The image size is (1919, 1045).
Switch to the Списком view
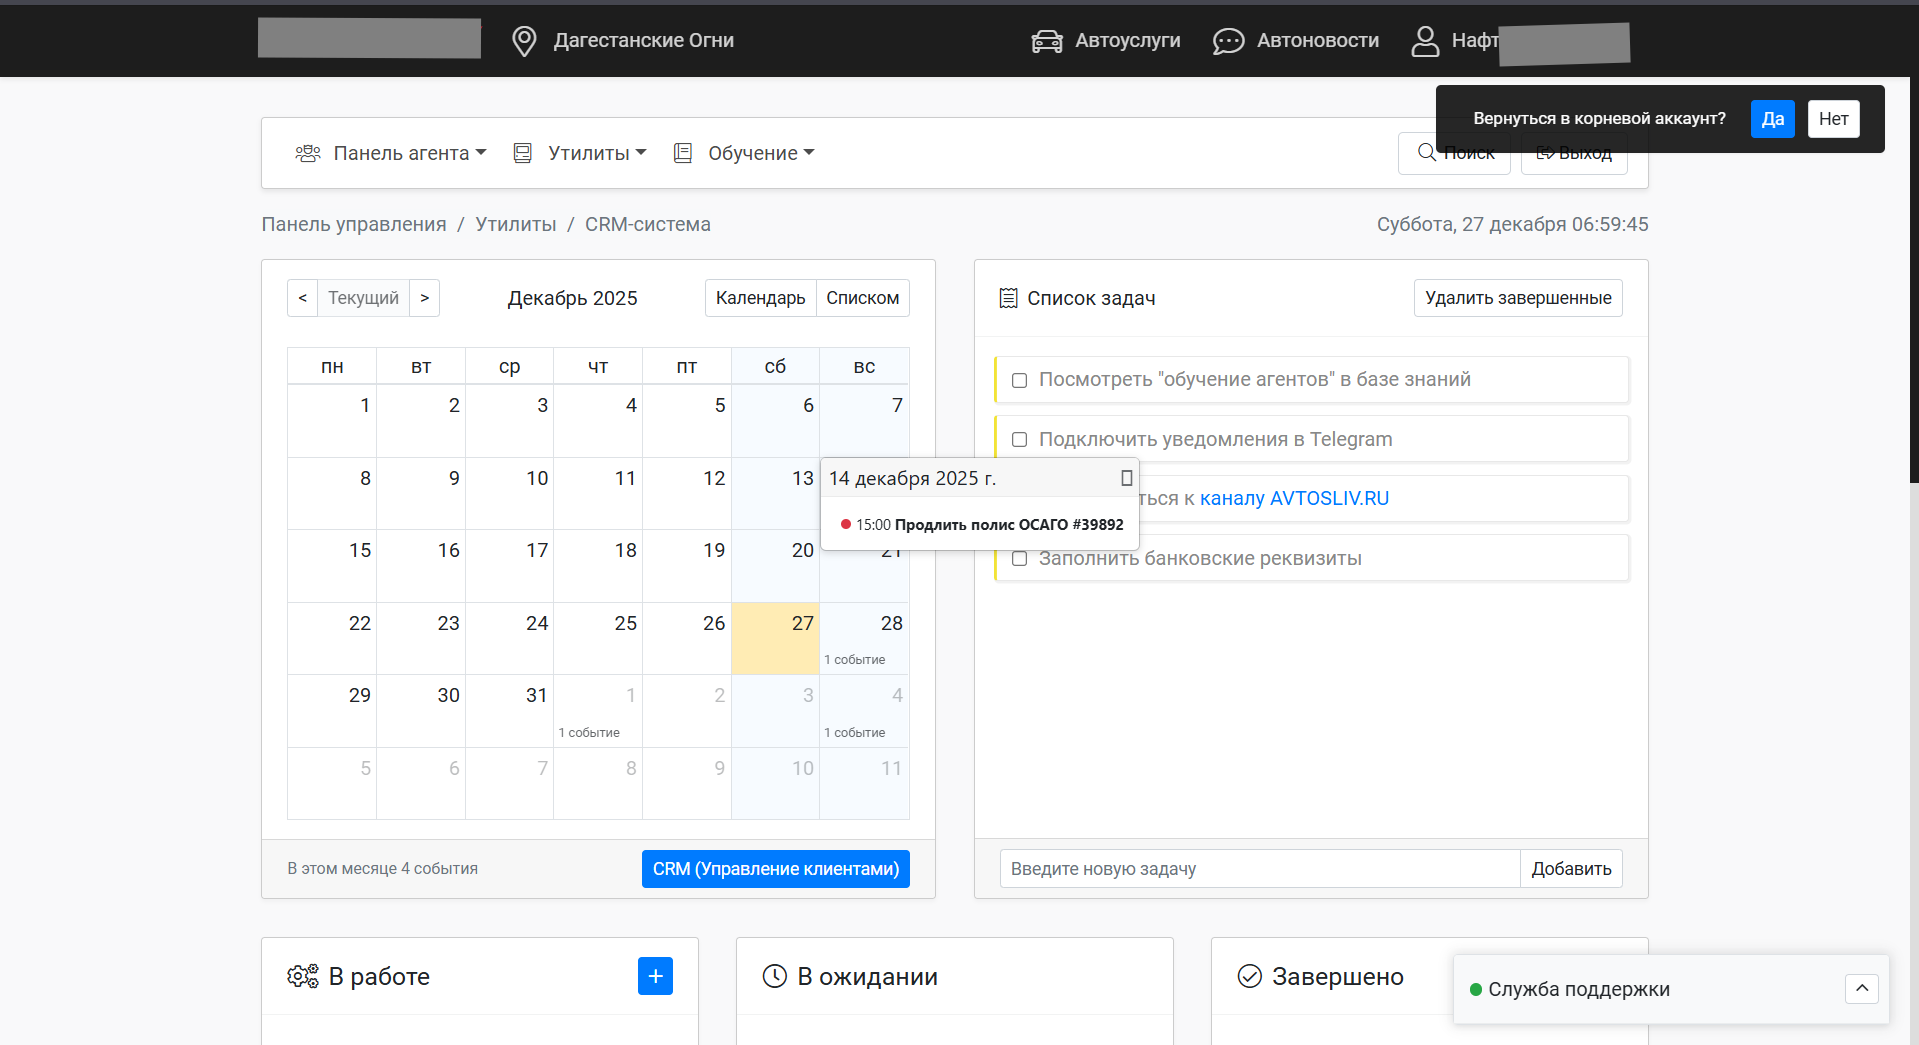tap(862, 298)
